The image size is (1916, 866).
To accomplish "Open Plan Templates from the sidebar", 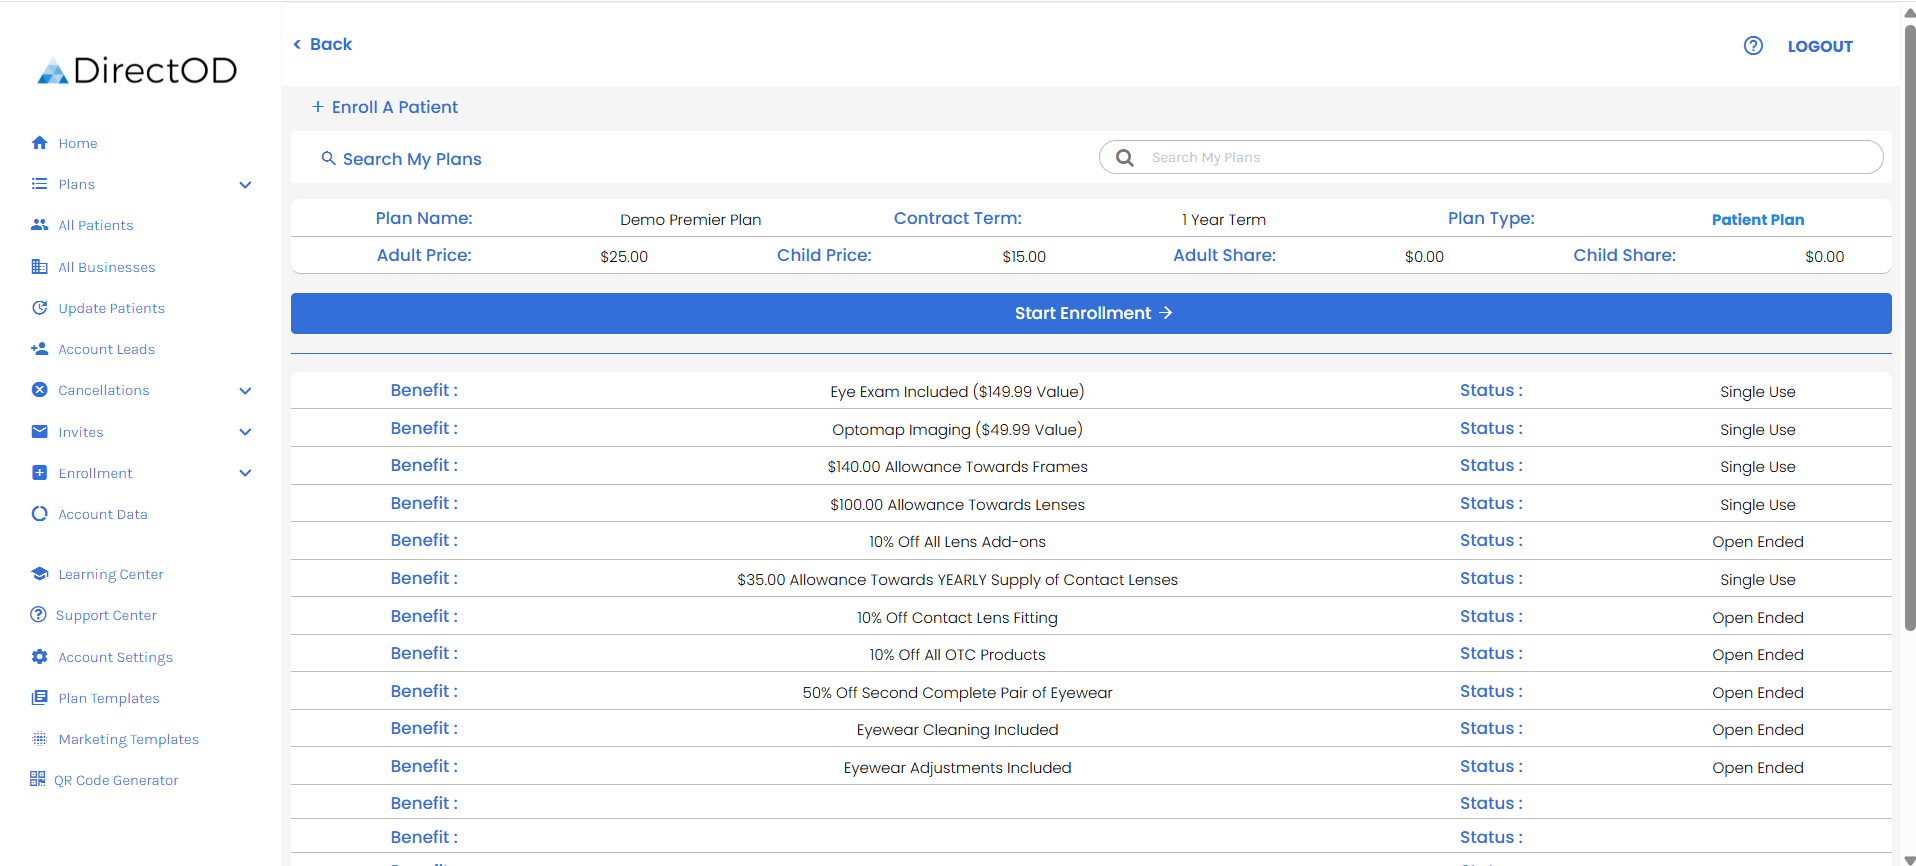I will [108, 698].
